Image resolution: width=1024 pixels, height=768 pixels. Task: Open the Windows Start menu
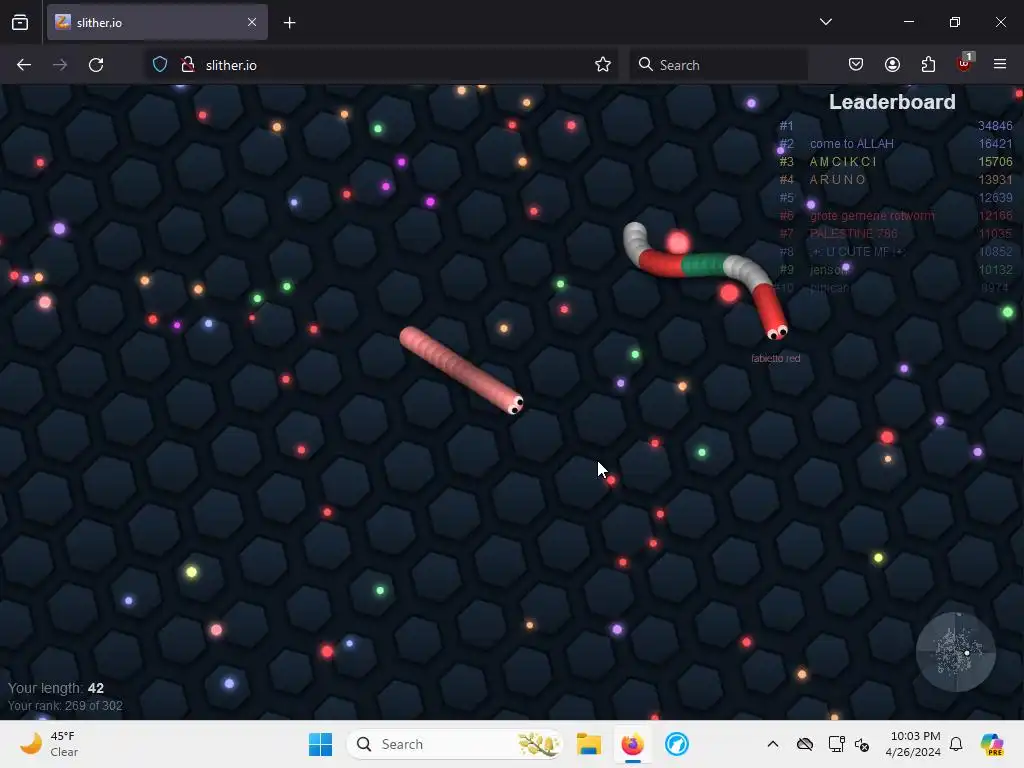pyautogui.click(x=320, y=744)
